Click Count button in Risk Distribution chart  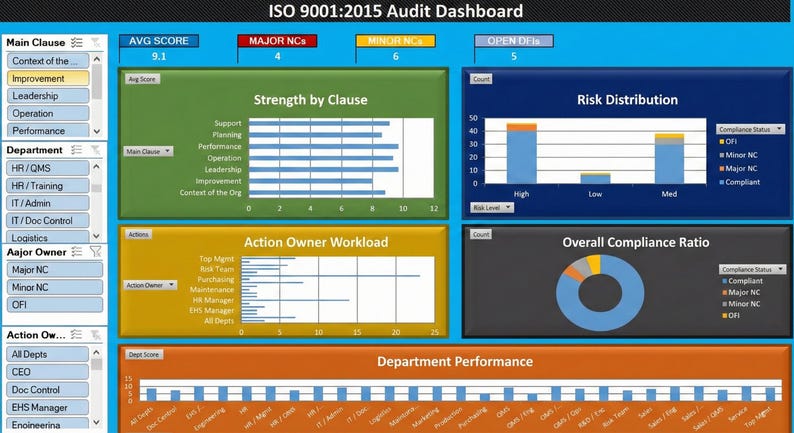pyautogui.click(x=481, y=79)
